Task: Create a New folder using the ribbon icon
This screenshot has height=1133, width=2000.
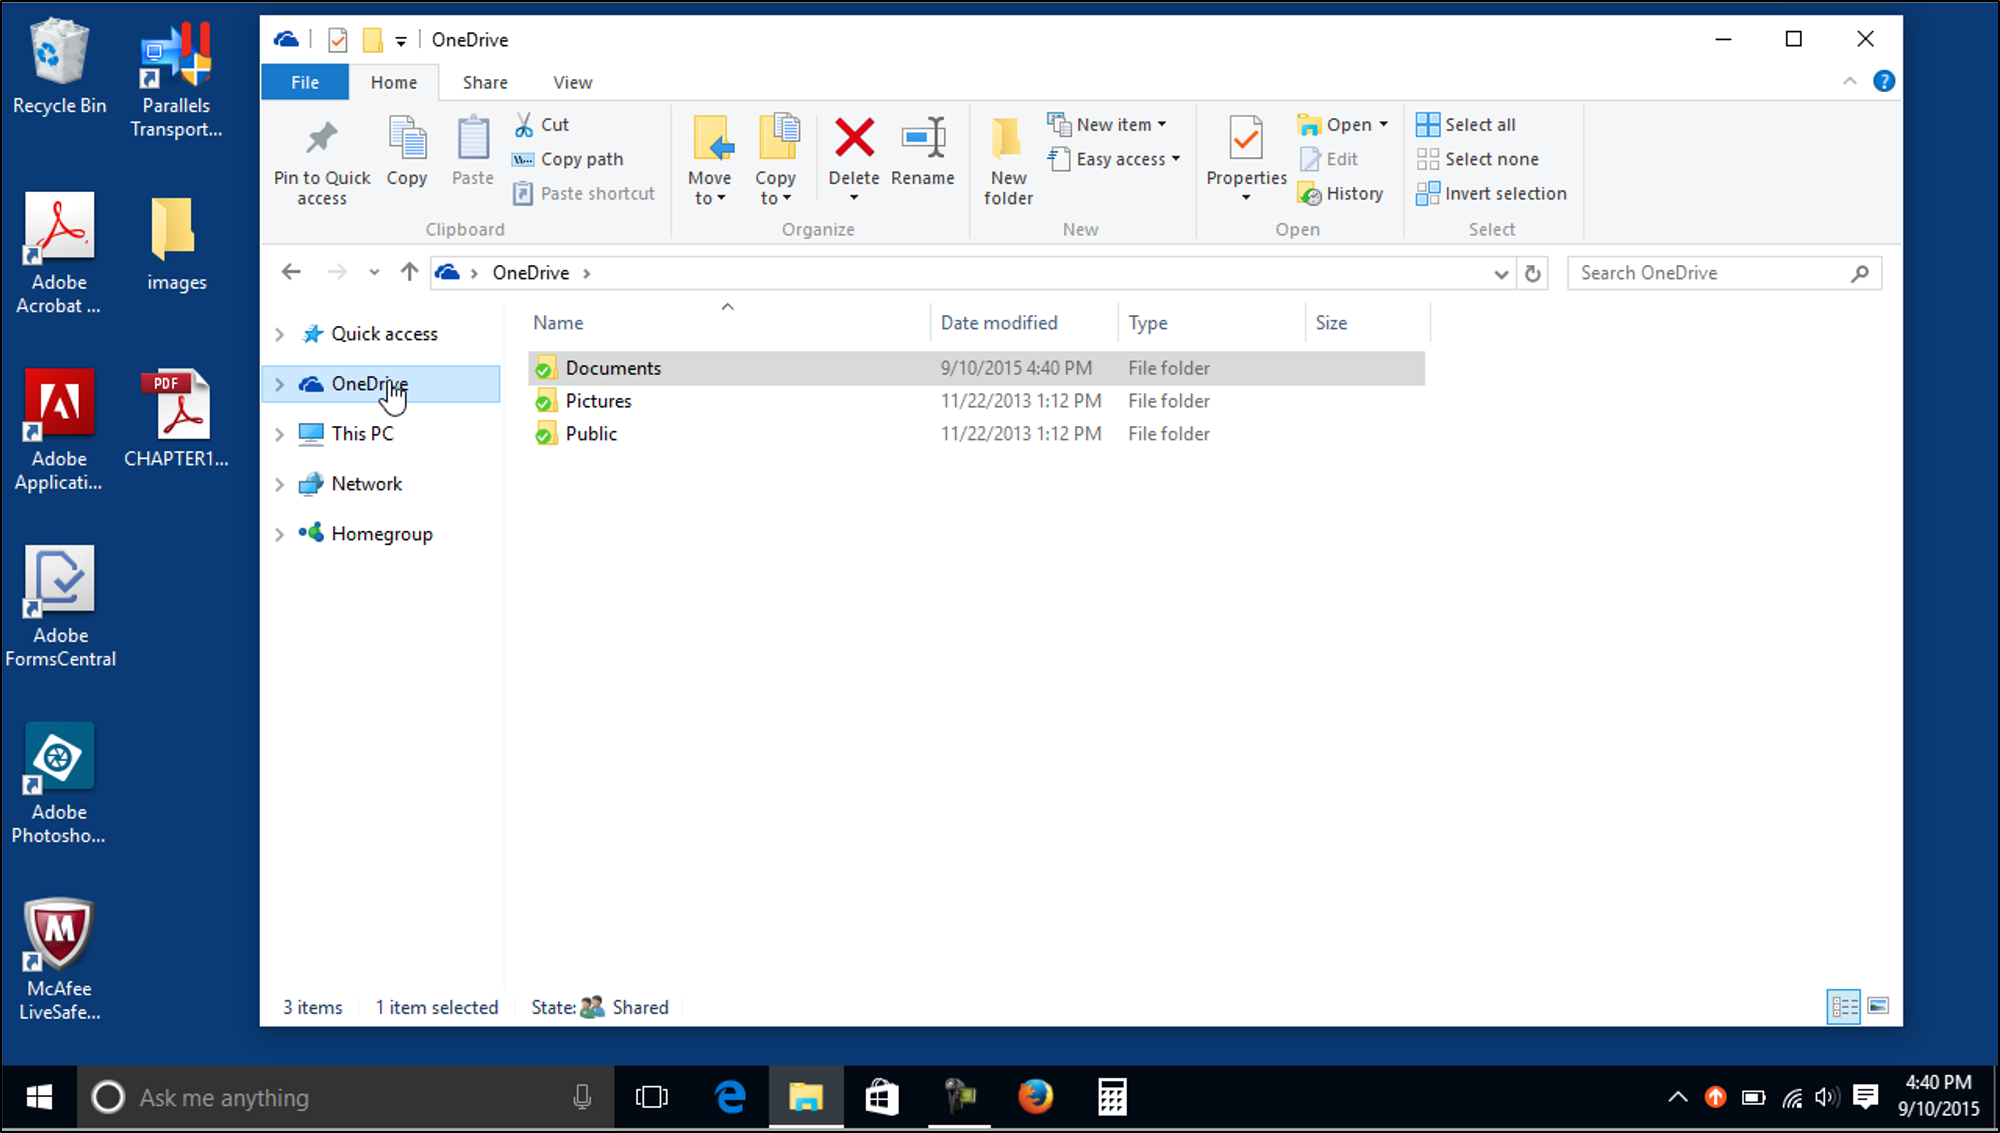Action: 1007,158
